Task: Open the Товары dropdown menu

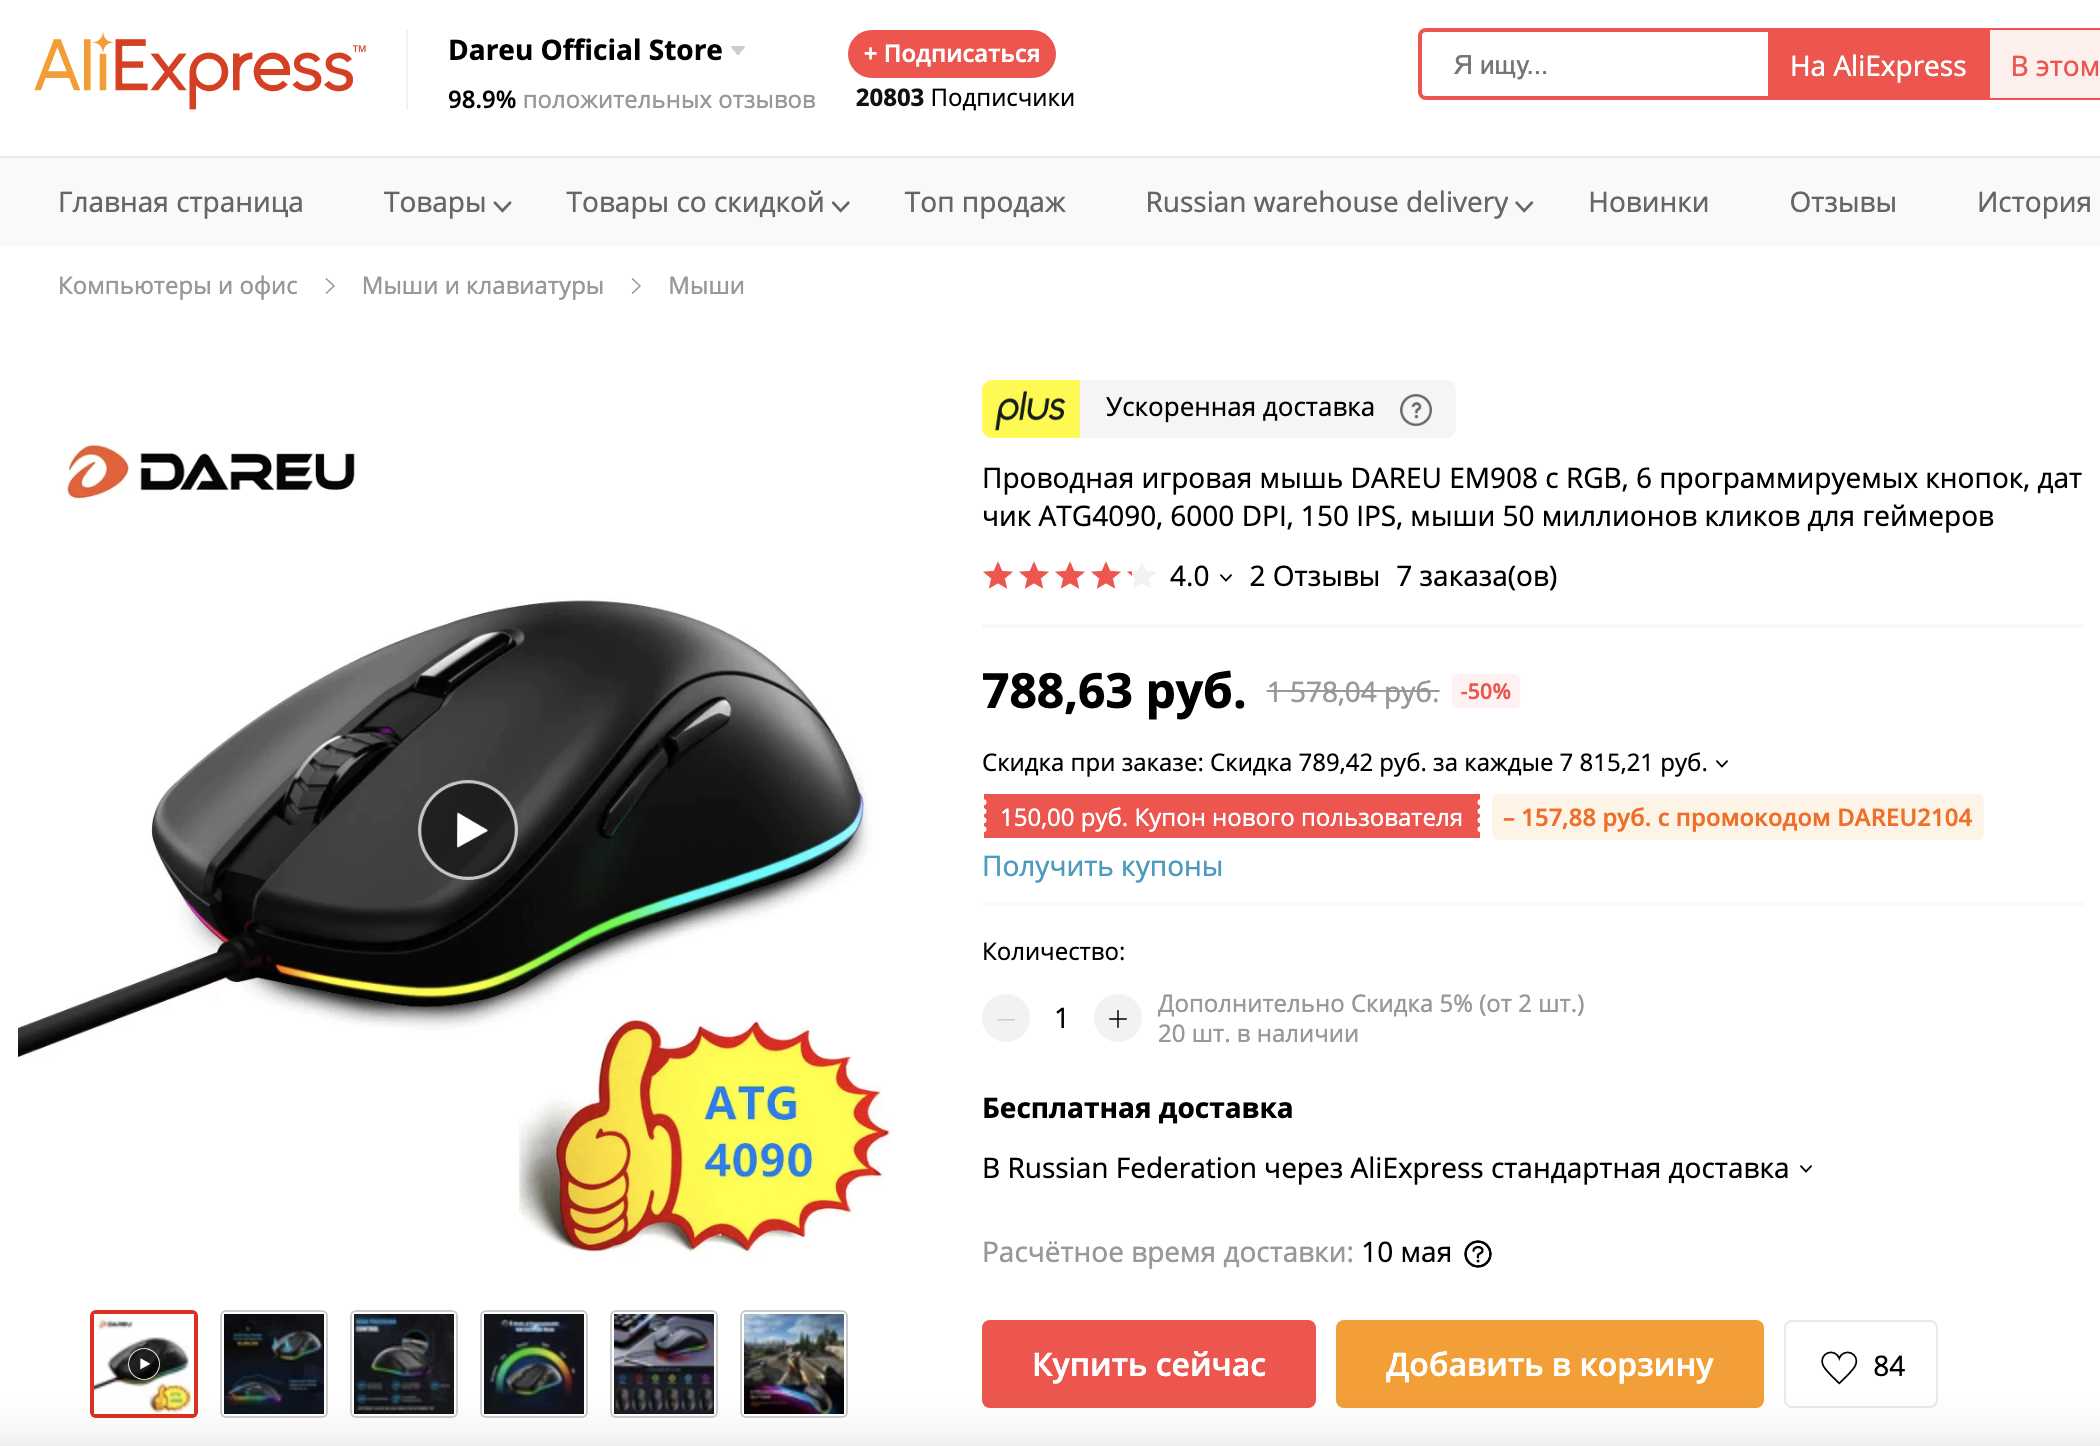Action: point(446,203)
